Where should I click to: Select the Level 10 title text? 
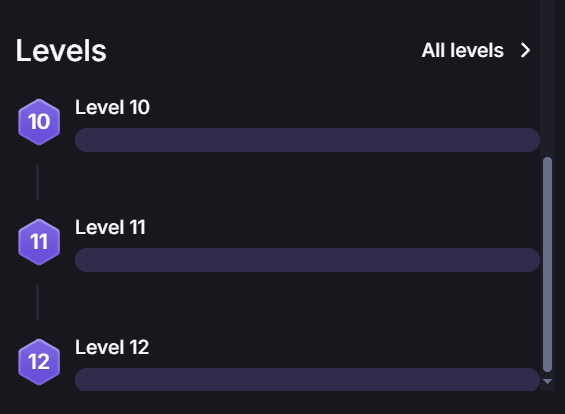click(112, 107)
